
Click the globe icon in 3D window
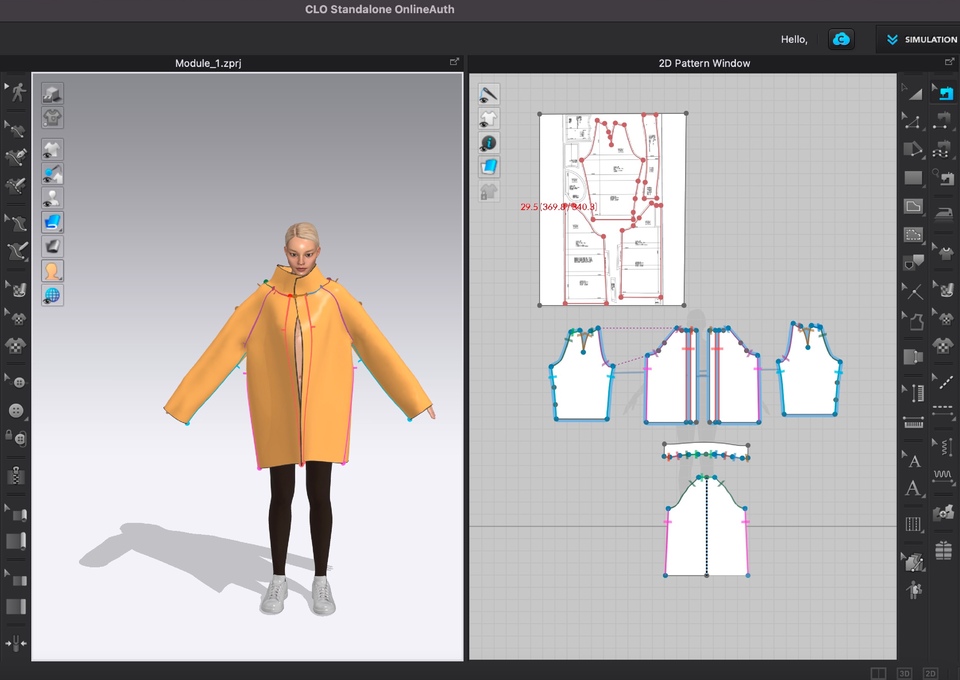point(52,295)
